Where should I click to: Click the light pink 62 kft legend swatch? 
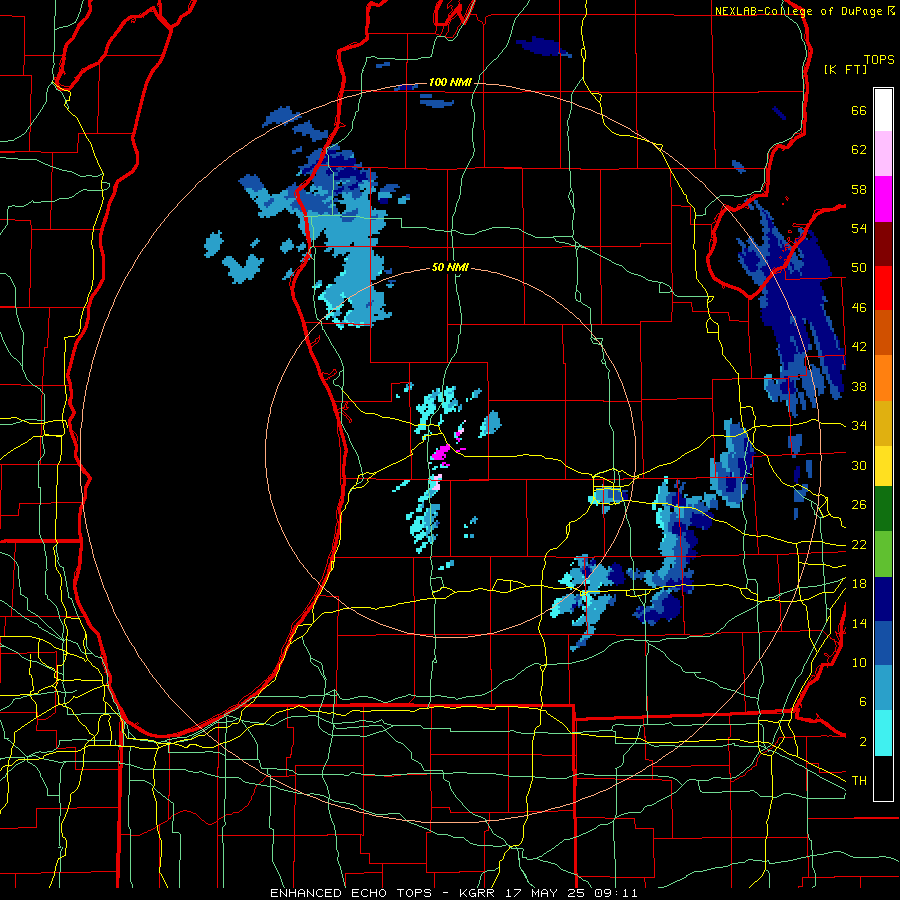(883, 154)
